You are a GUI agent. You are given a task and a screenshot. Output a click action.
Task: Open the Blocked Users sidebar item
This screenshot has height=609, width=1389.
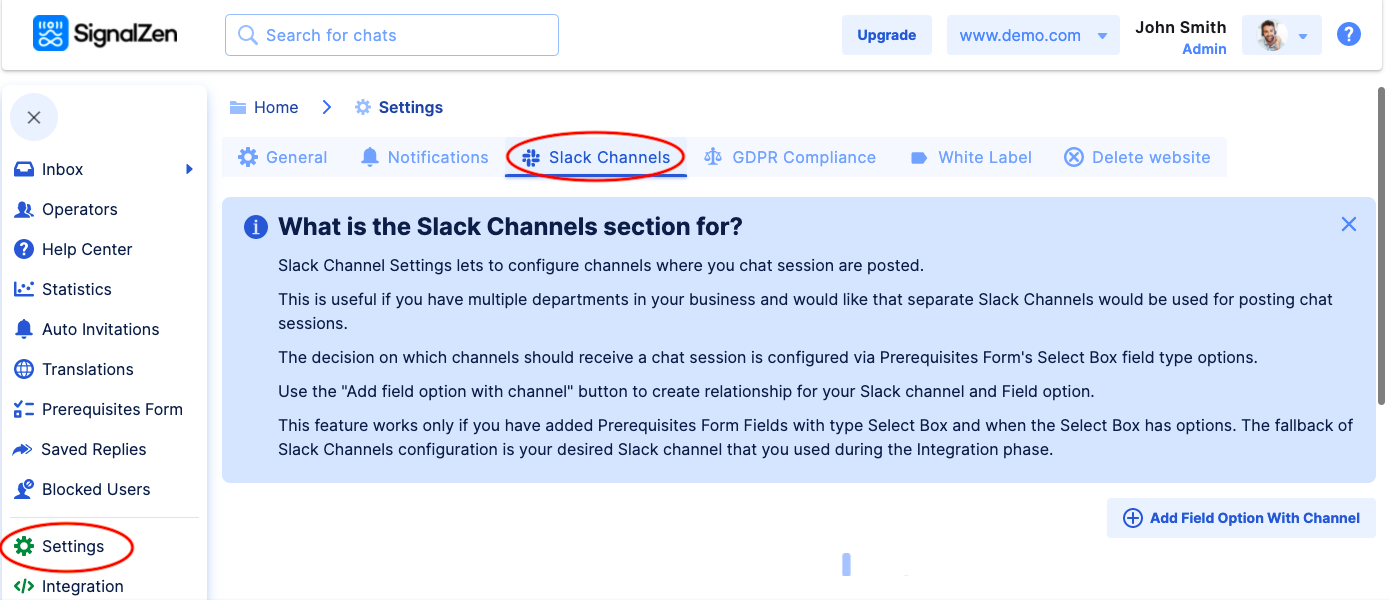click(x=95, y=490)
